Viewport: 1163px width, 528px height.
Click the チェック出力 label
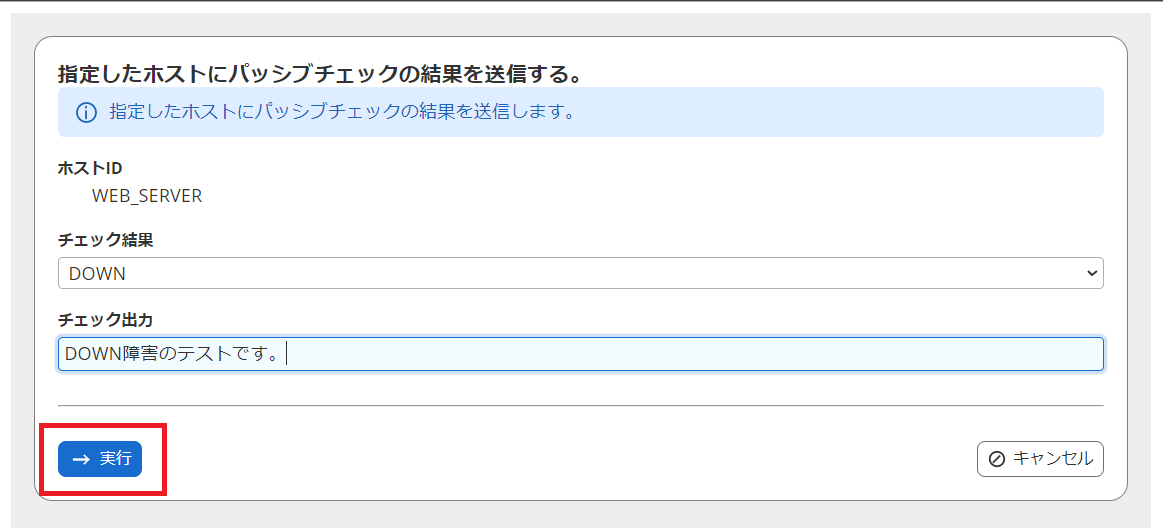105,320
